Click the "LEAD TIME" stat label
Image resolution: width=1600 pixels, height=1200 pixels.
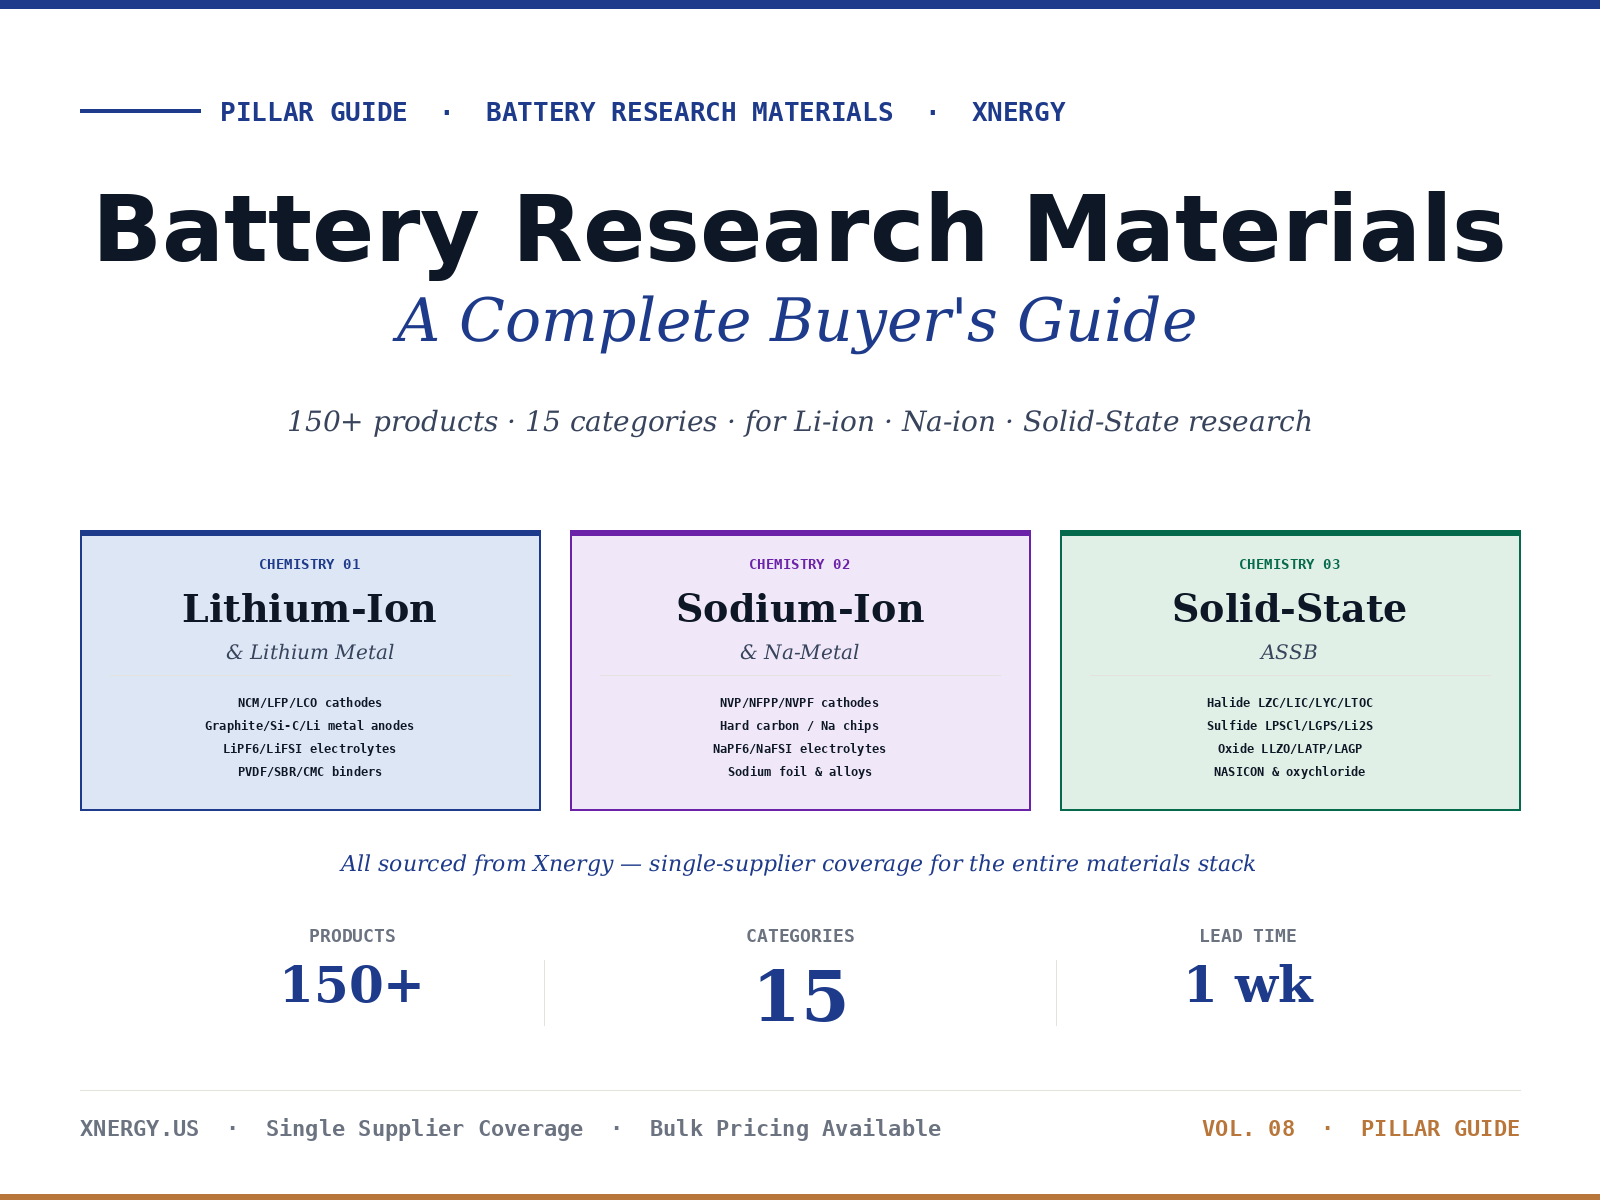(1248, 936)
